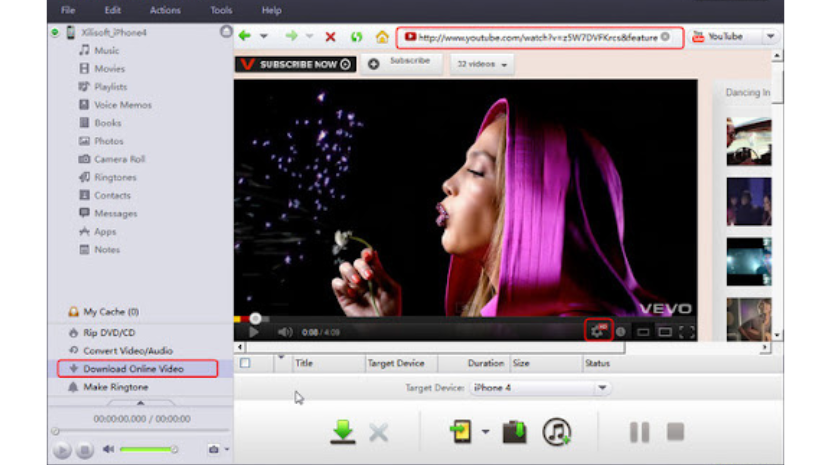Open the 32 videos dropdown
Screen dimensions: 827x465
(481, 64)
